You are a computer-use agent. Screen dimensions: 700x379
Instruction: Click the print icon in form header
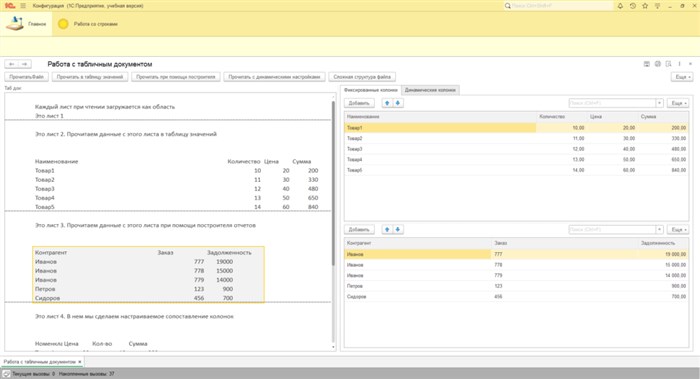[658, 64]
